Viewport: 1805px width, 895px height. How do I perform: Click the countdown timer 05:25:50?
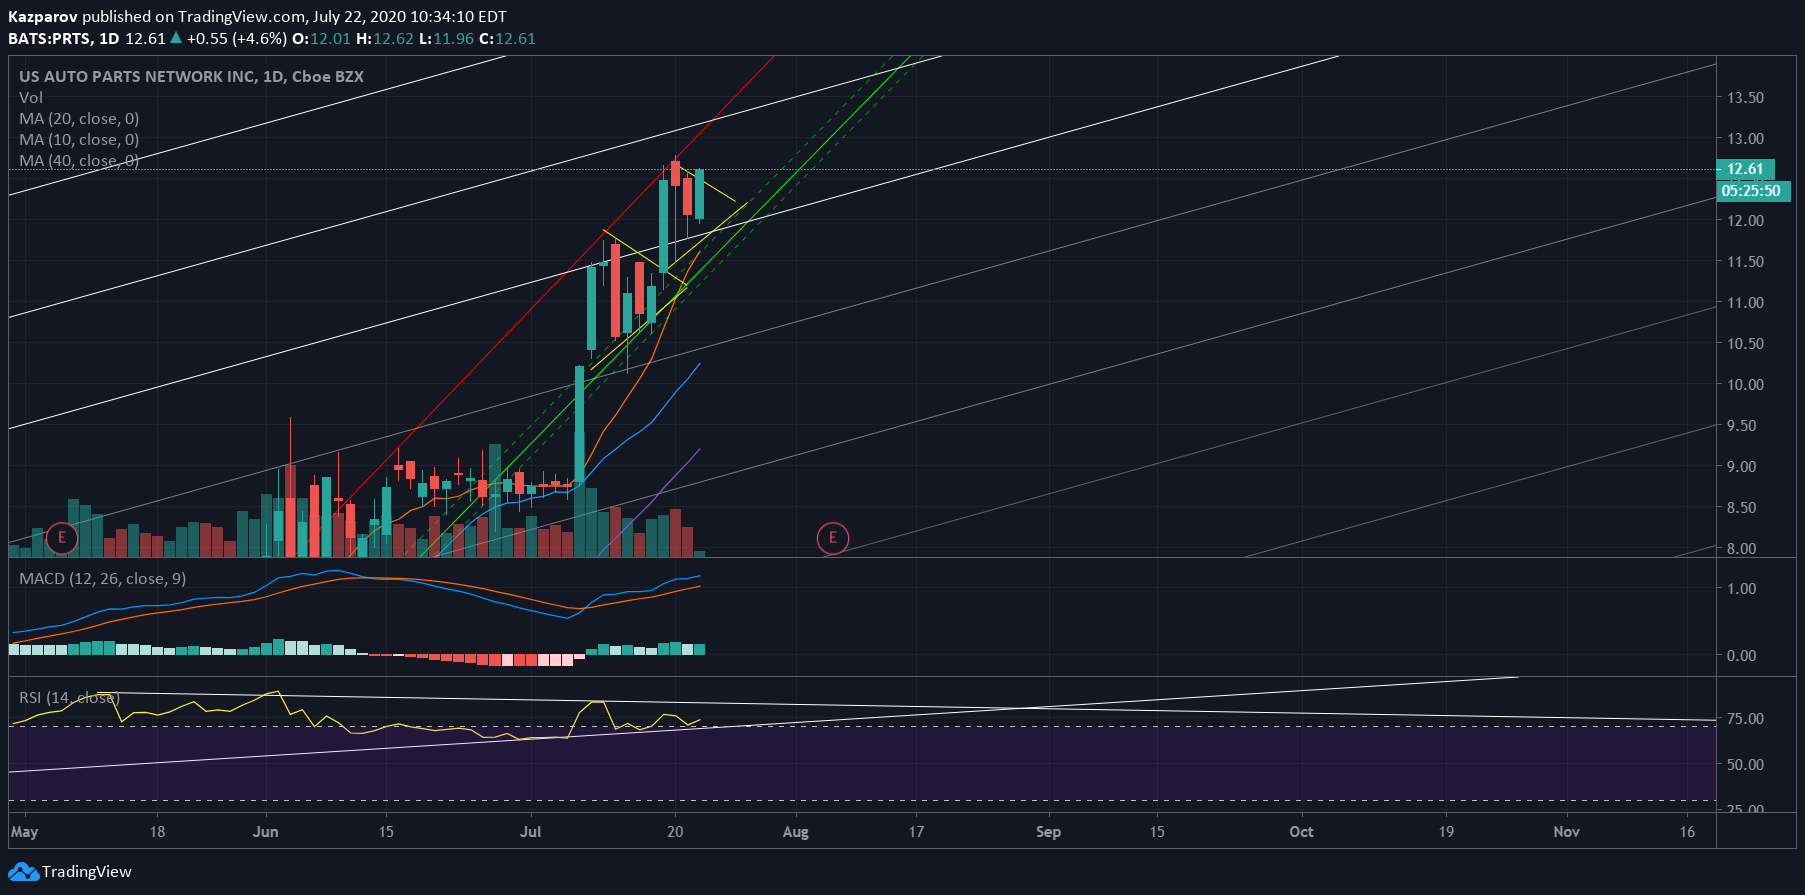coord(1751,191)
